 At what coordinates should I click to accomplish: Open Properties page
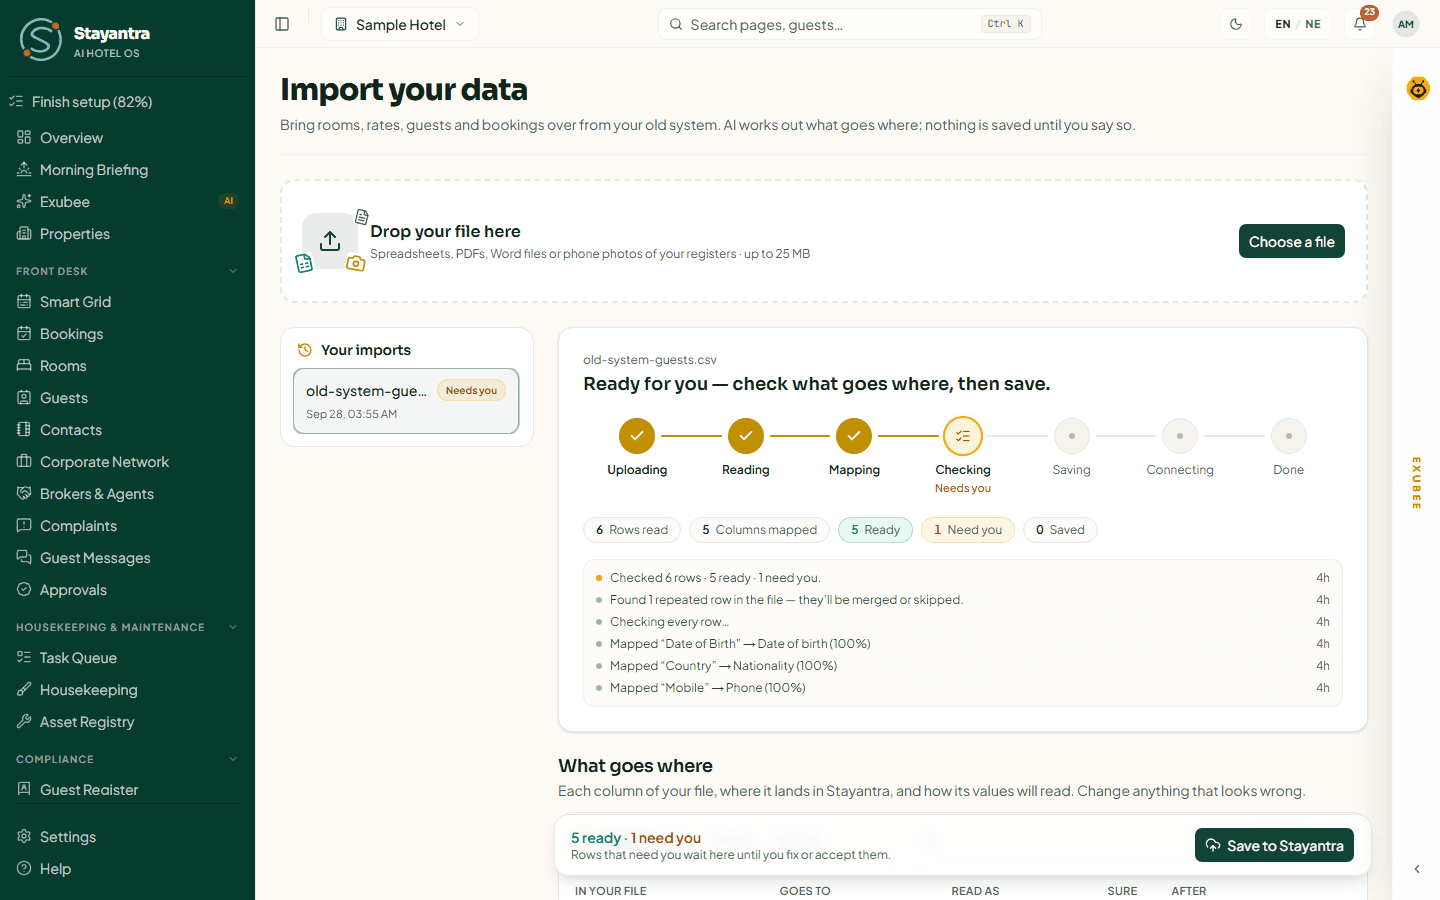(127, 234)
